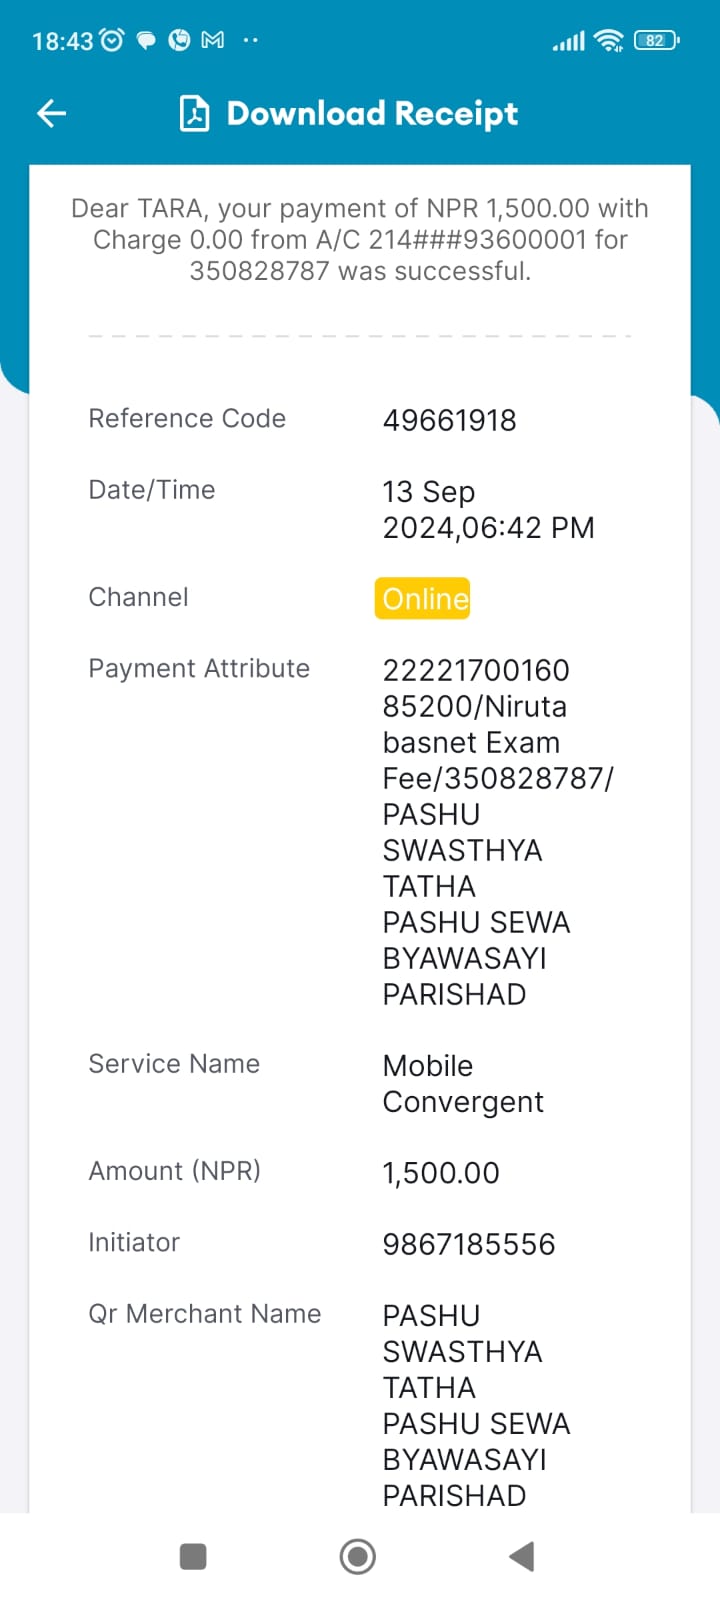Screen dimensions: 720x1600
Task: Tap the Wi-Fi signal icon
Action: [608, 40]
